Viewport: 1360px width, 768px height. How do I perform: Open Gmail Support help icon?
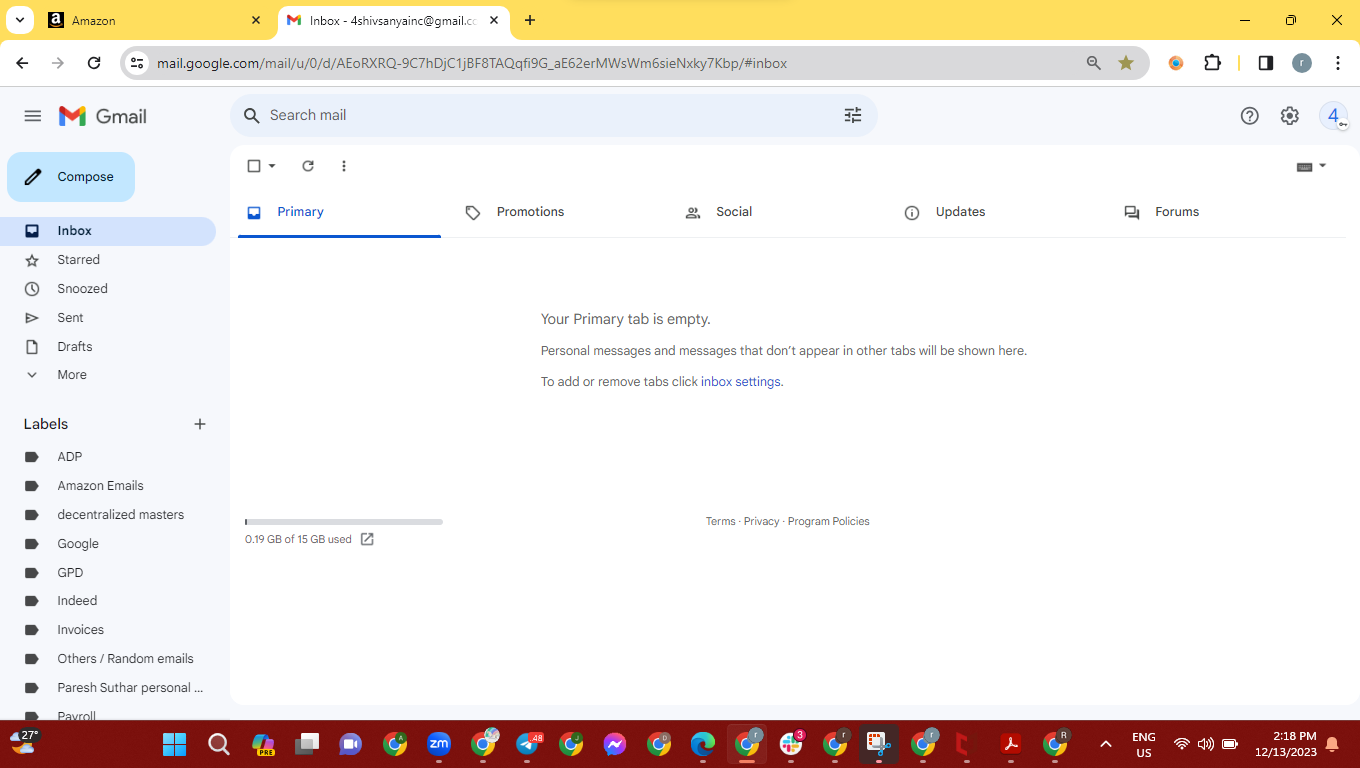tap(1249, 116)
